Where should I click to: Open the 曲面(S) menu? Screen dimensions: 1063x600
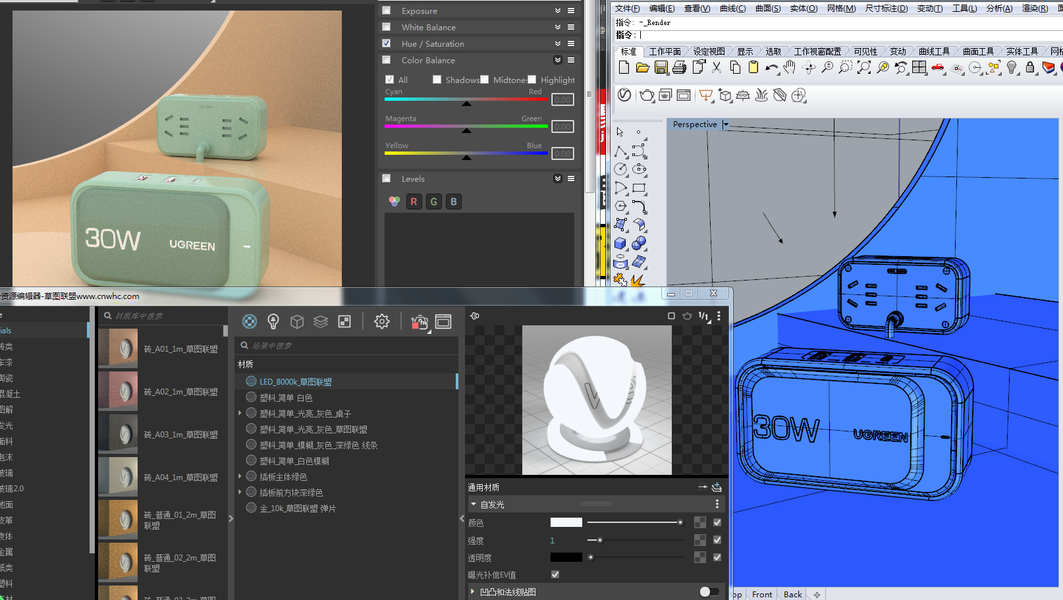point(768,8)
